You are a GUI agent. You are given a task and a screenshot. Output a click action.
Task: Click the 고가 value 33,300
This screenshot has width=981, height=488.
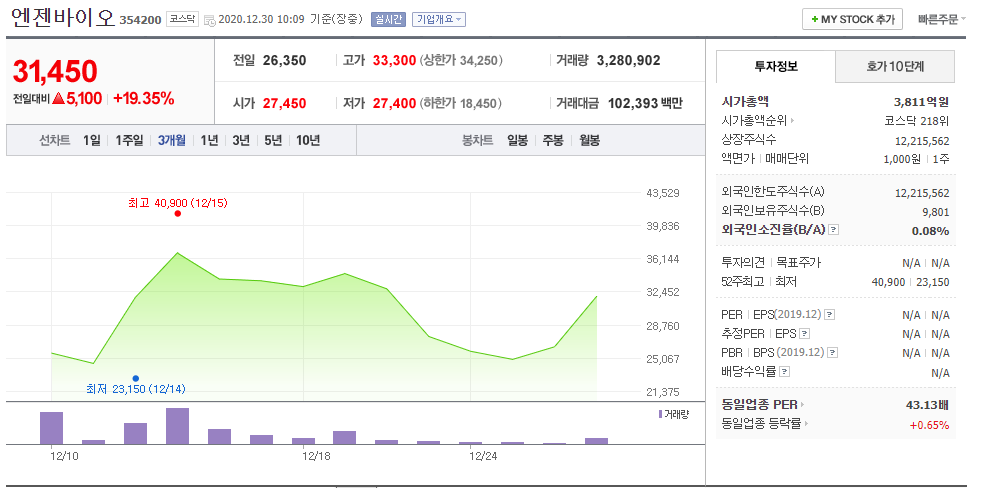tap(394, 60)
